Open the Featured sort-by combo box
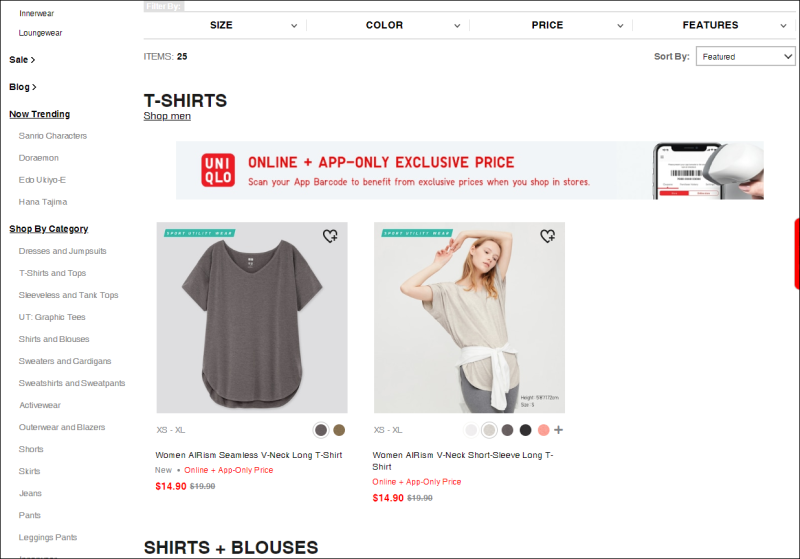This screenshot has height=559, width=800. click(745, 57)
